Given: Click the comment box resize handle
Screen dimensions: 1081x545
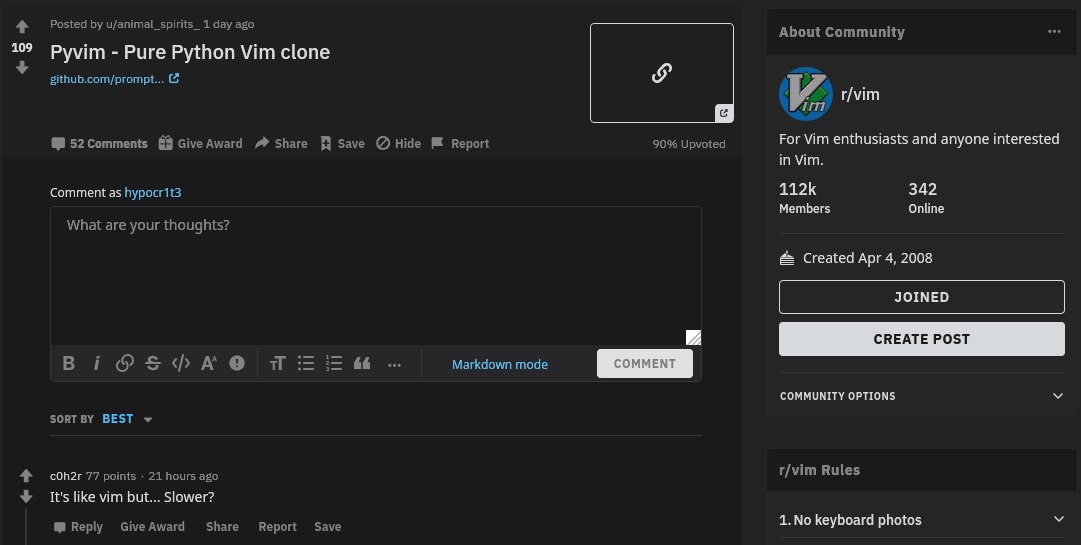Looking at the screenshot, I should [694, 337].
